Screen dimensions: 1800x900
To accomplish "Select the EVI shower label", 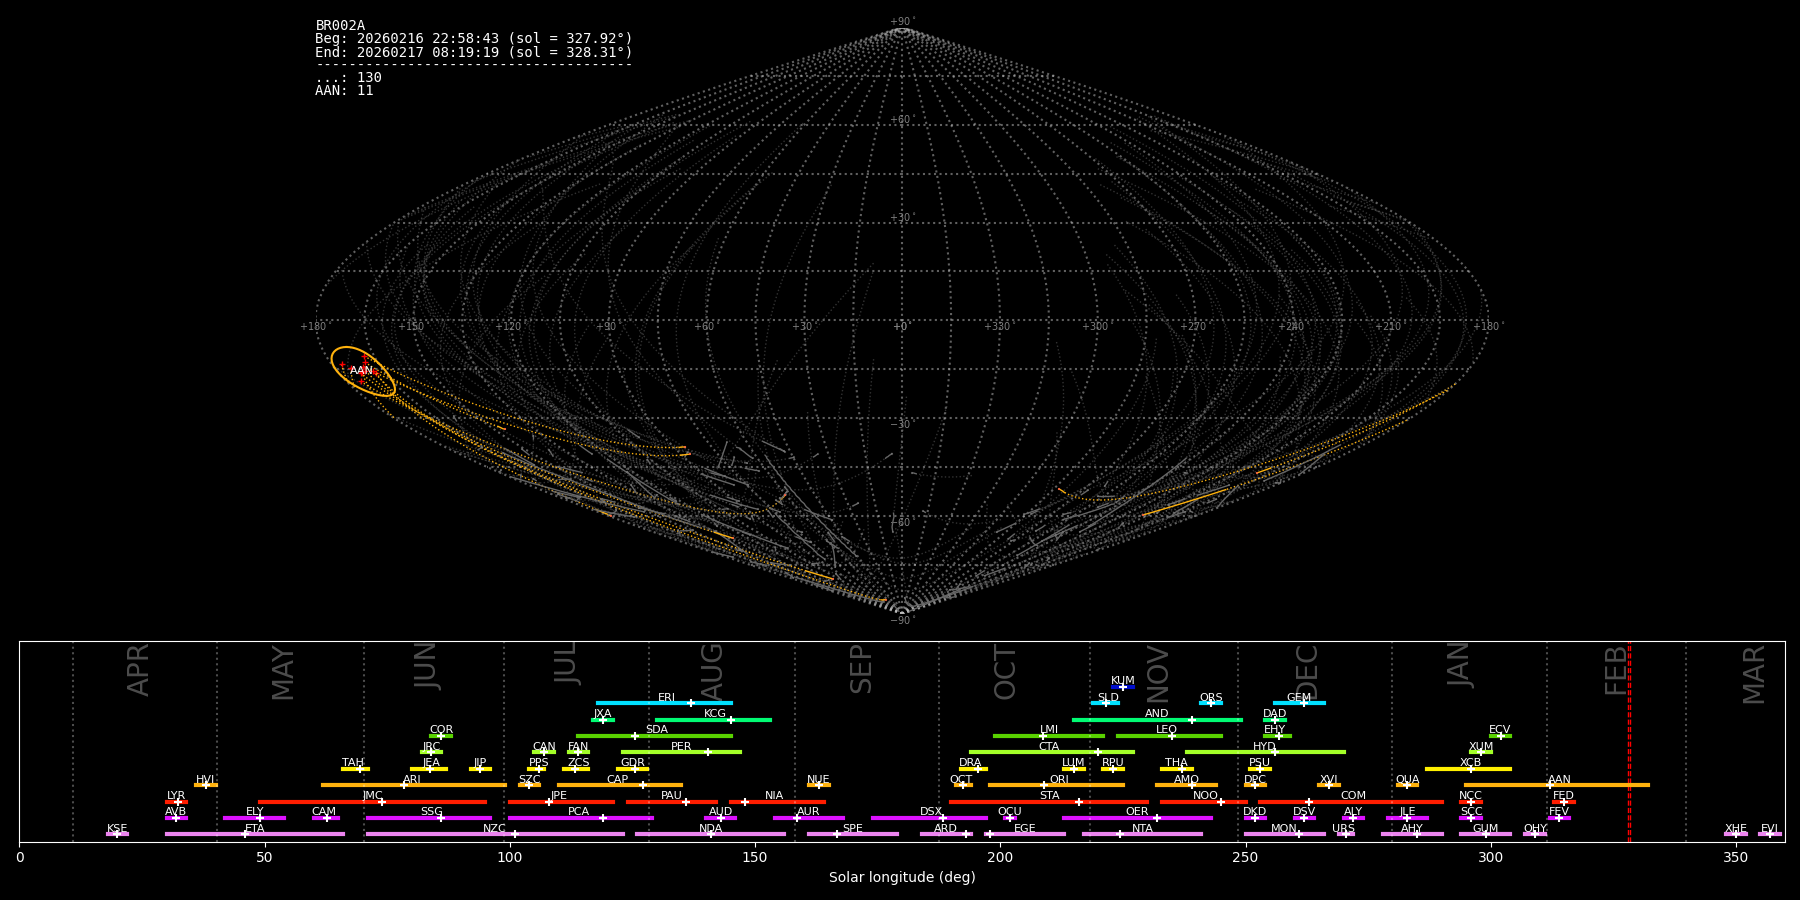I will (1769, 829).
